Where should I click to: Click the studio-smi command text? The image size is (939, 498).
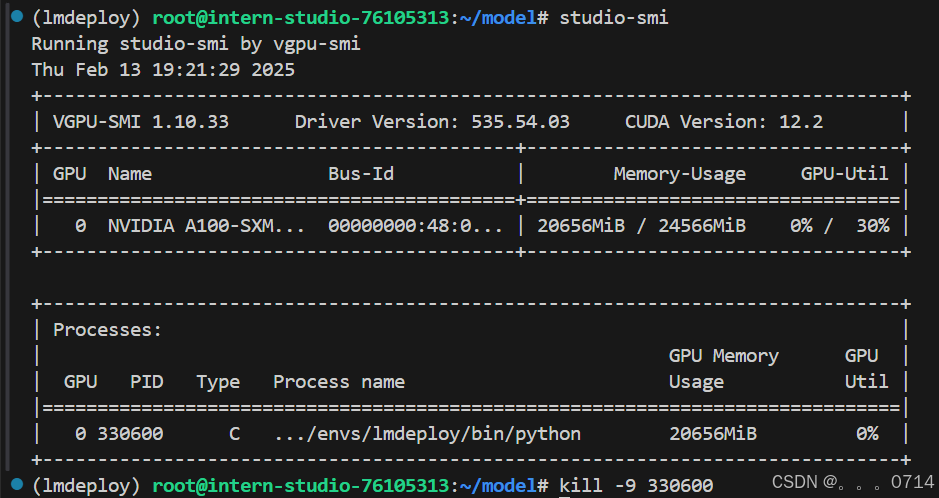tap(614, 18)
